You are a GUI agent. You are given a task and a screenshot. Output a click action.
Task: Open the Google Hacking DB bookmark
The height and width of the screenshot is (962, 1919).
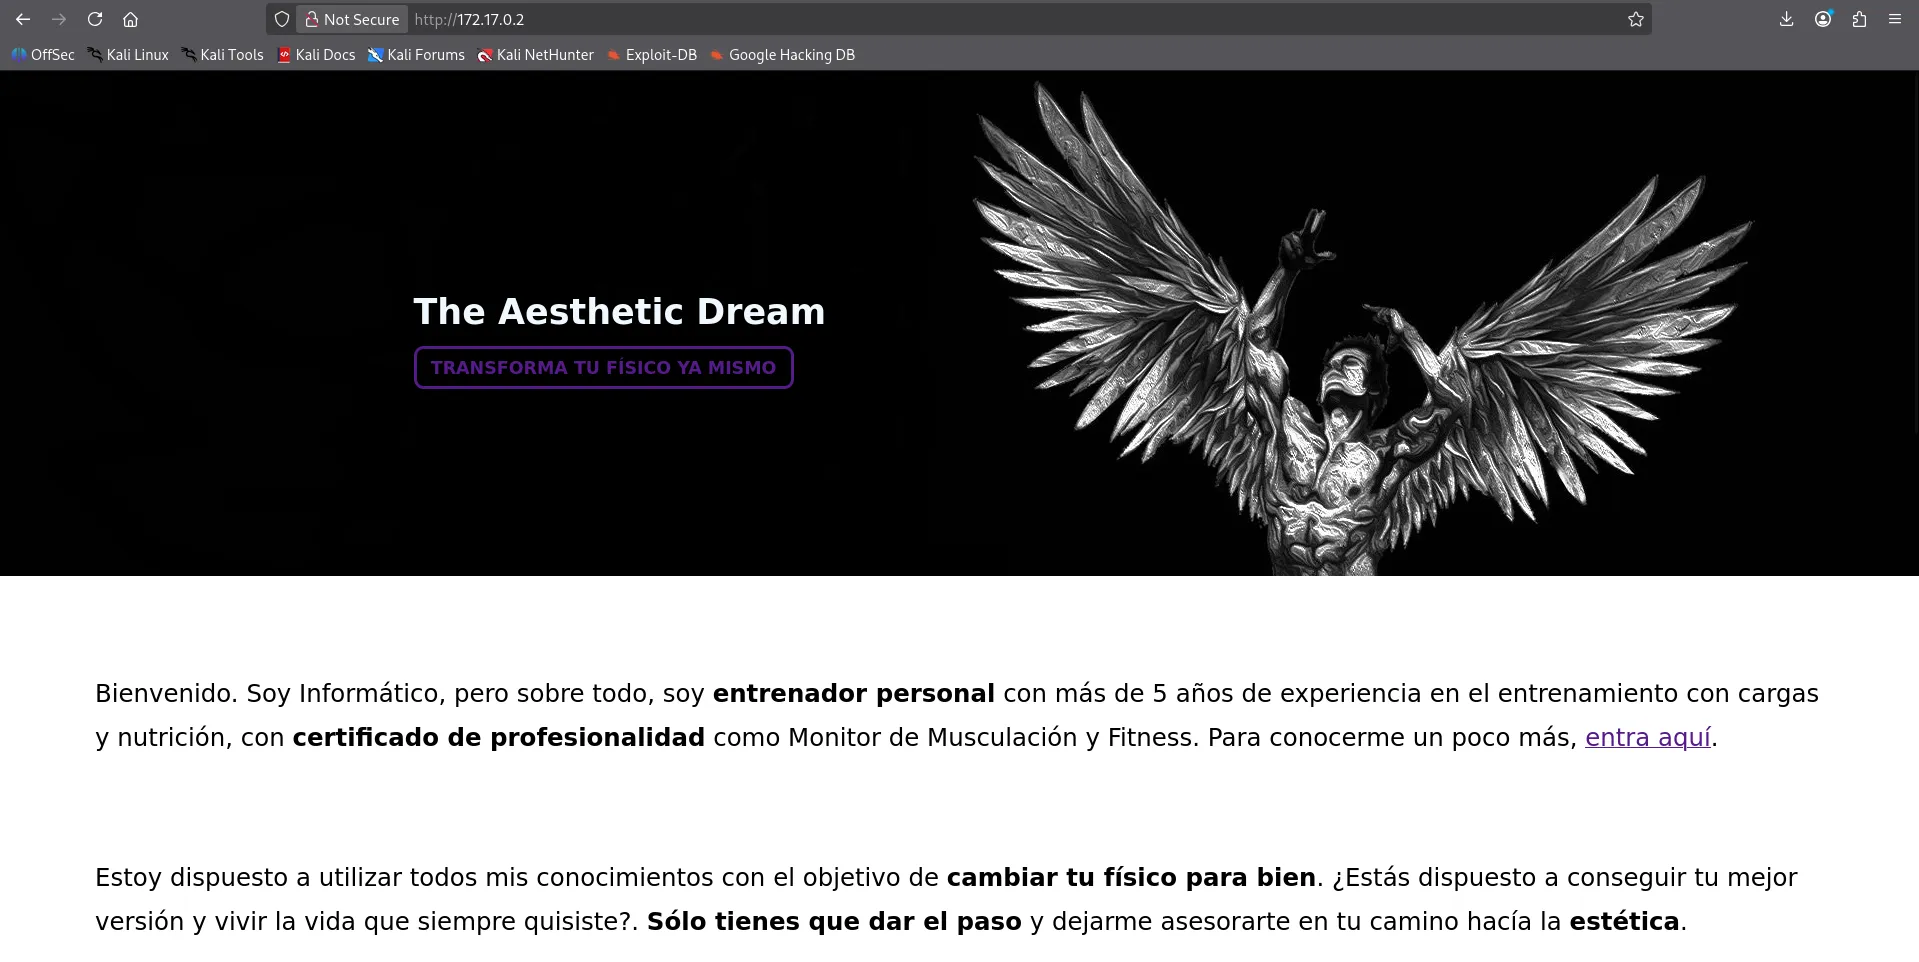click(x=782, y=55)
